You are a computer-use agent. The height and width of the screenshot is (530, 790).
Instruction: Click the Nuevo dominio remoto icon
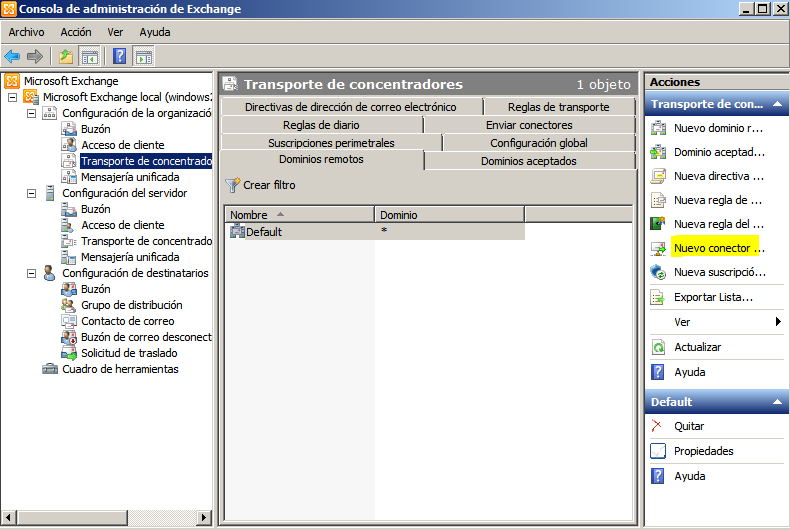pyautogui.click(x=658, y=128)
